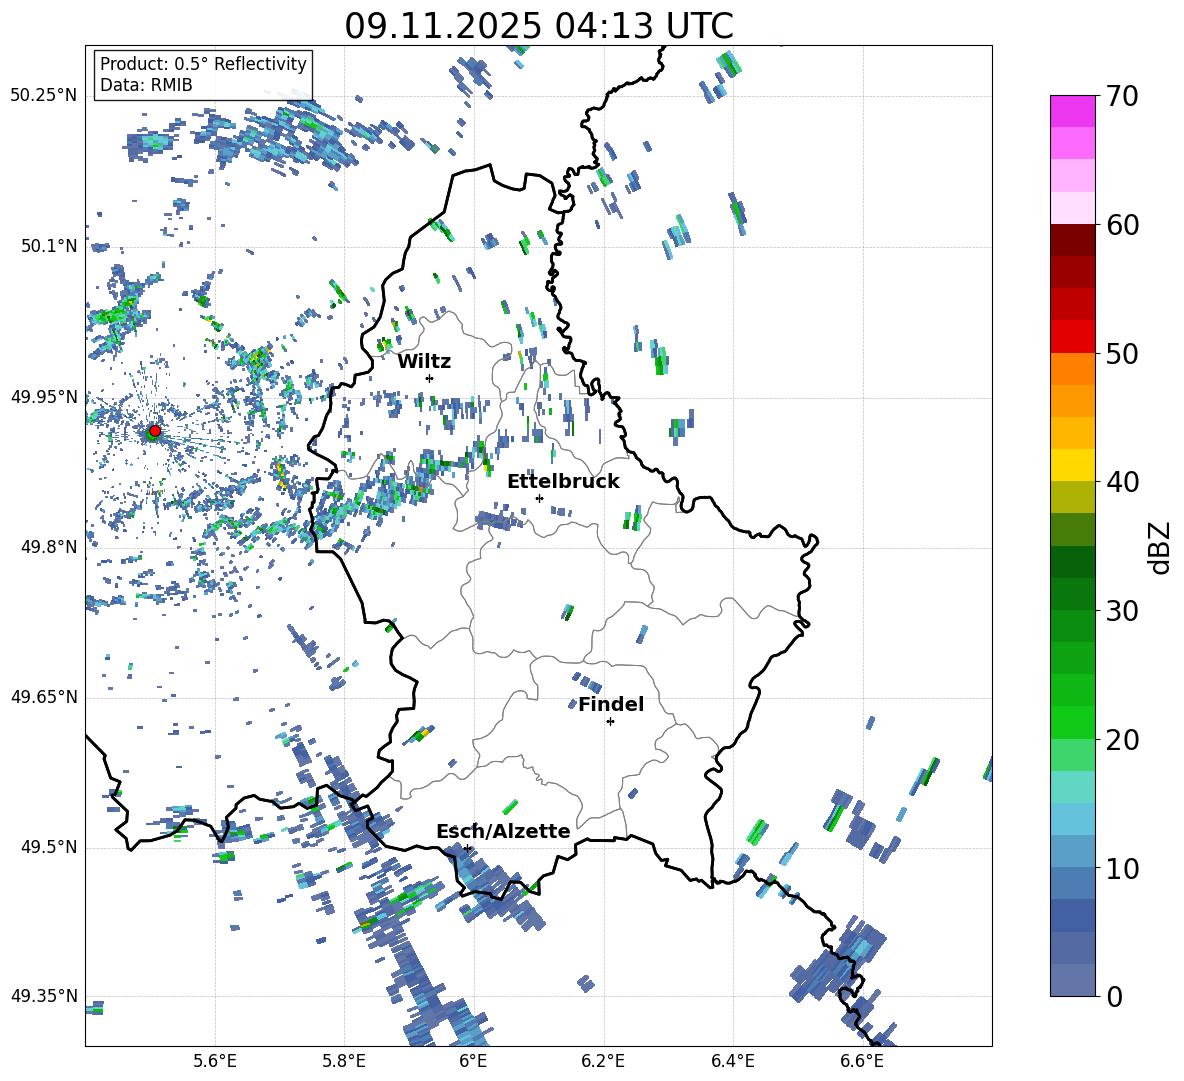Click the 60 value on the colorbar
The image size is (1184, 1081).
click(1123, 225)
